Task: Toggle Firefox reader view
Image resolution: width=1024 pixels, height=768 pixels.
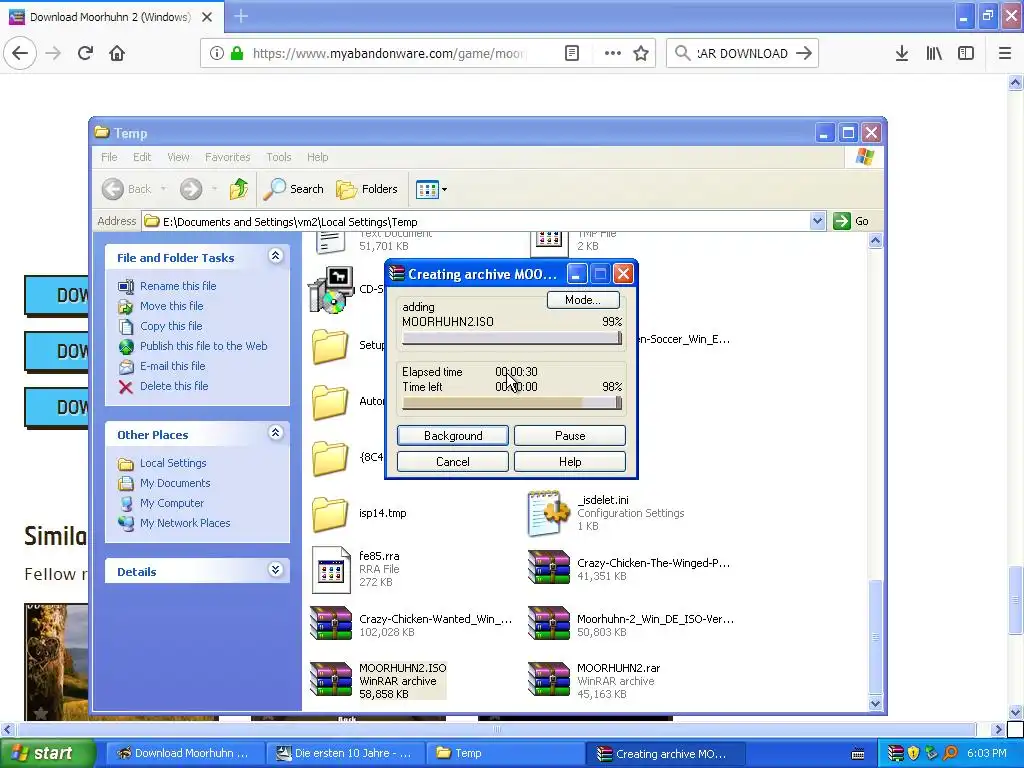Action: [572, 53]
